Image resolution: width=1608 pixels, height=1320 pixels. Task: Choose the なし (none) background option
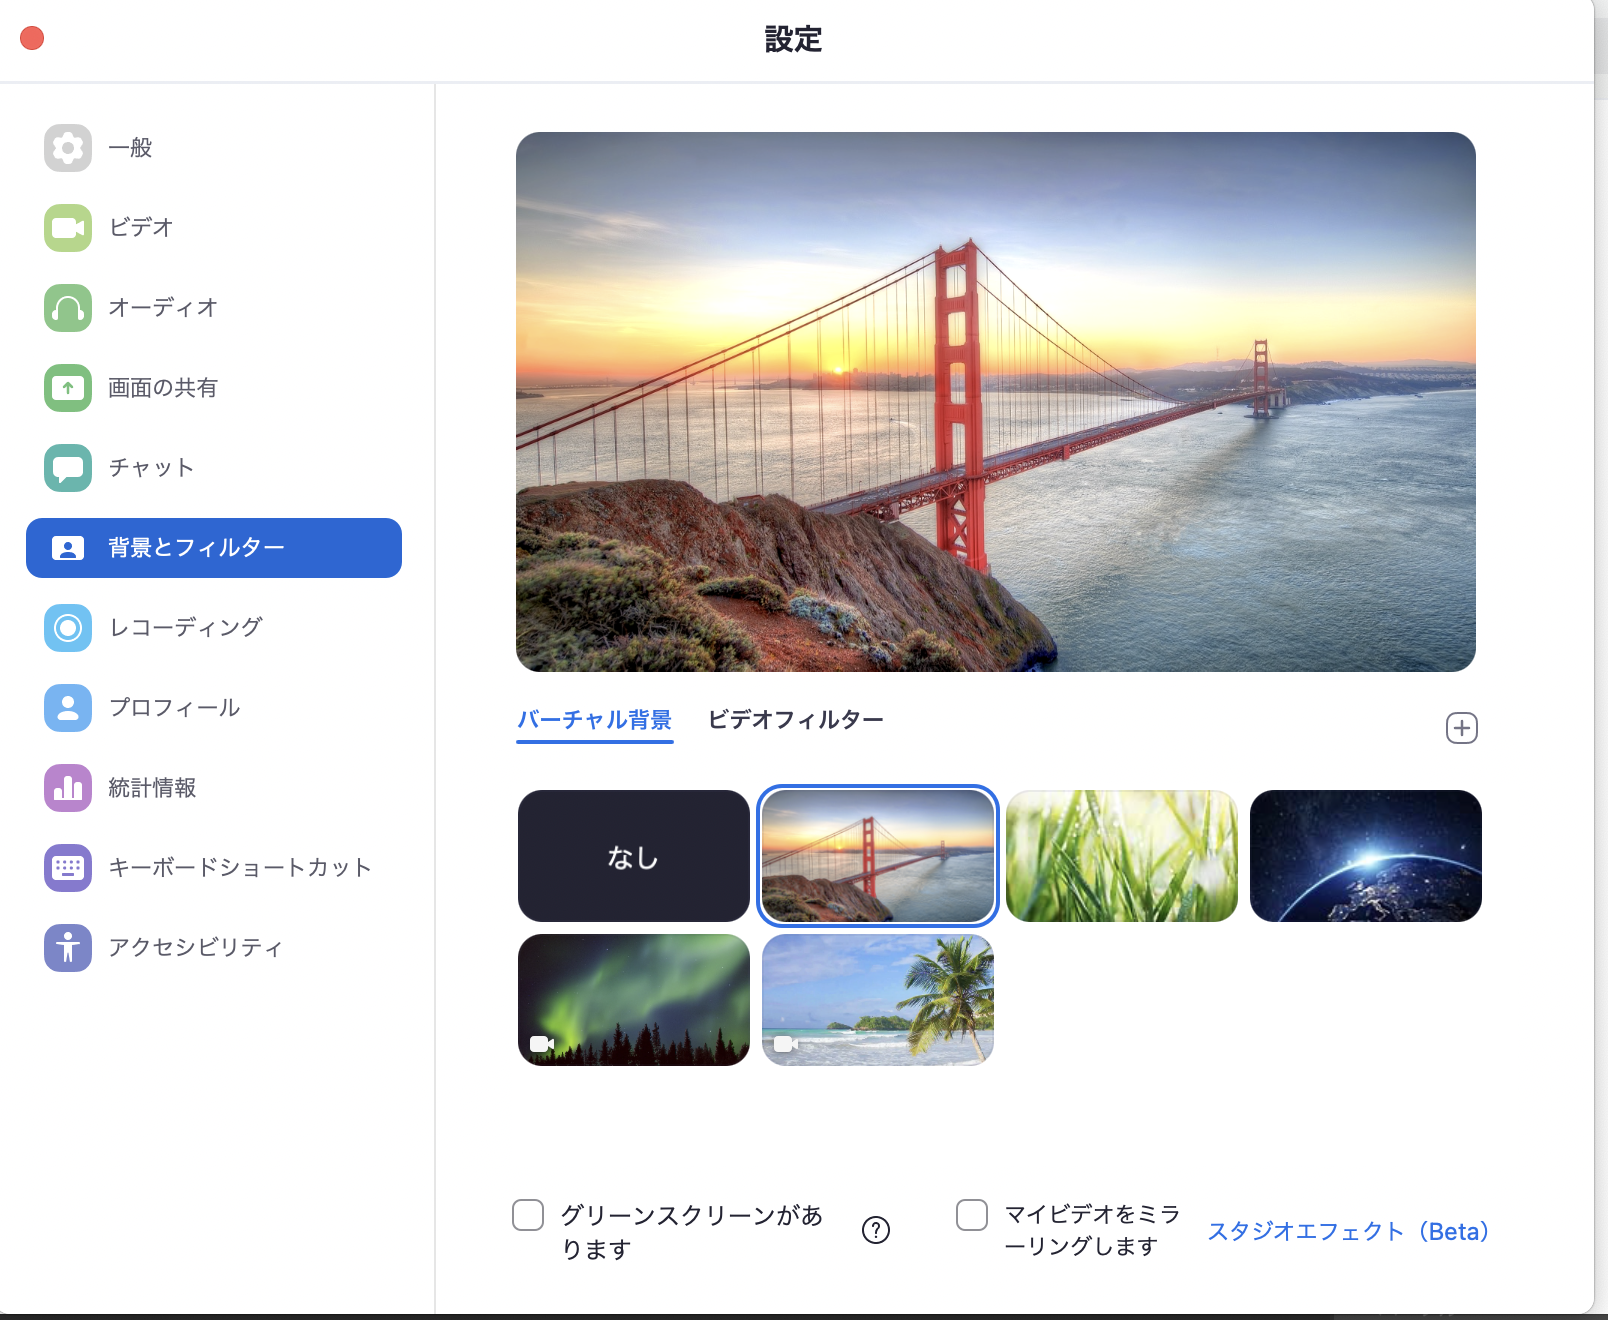633,856
